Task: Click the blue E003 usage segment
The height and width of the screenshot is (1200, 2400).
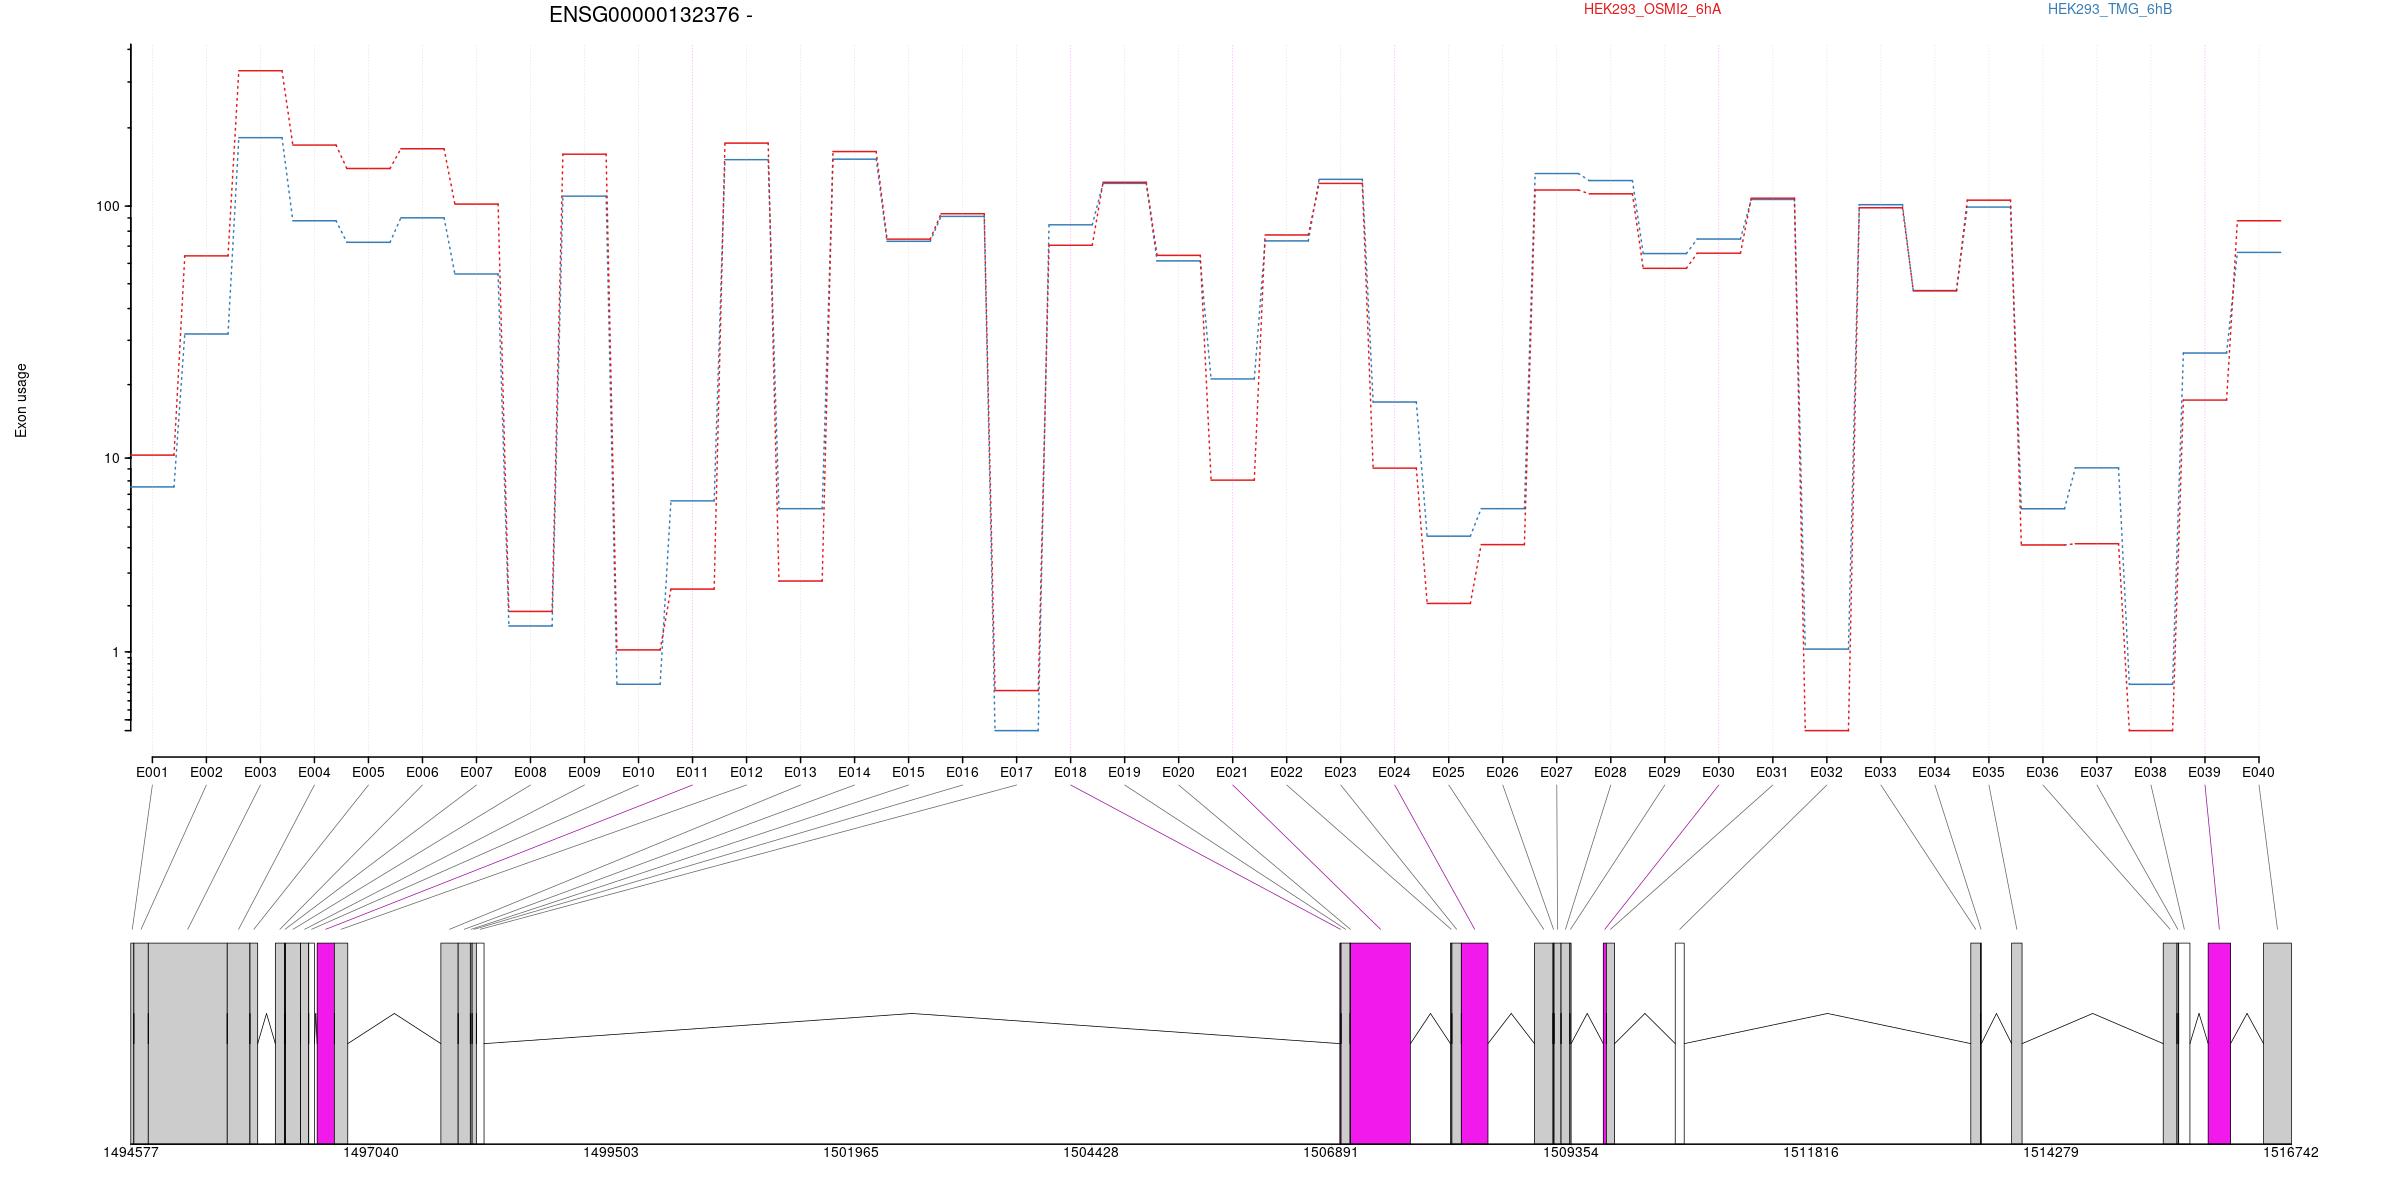Action: coord(260,138)
